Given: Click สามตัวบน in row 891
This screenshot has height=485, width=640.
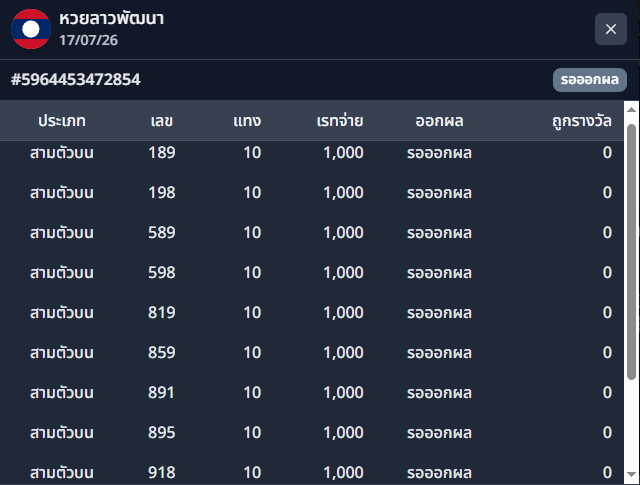Looking at the screenshot, I should click(62, 393).
